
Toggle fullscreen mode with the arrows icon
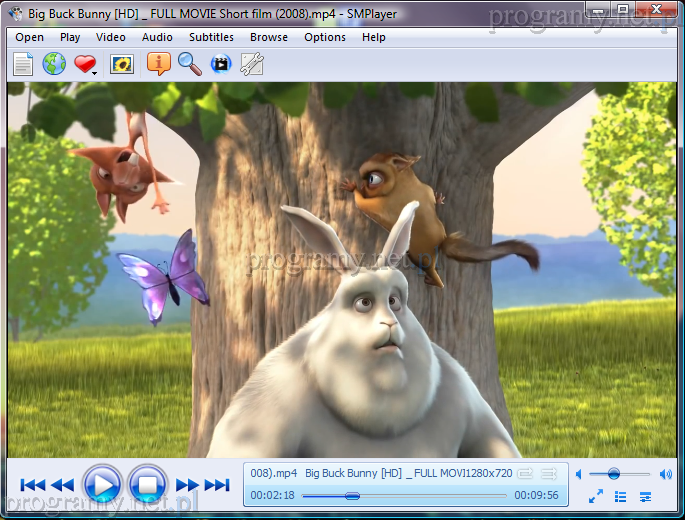(x=595, y=496)
